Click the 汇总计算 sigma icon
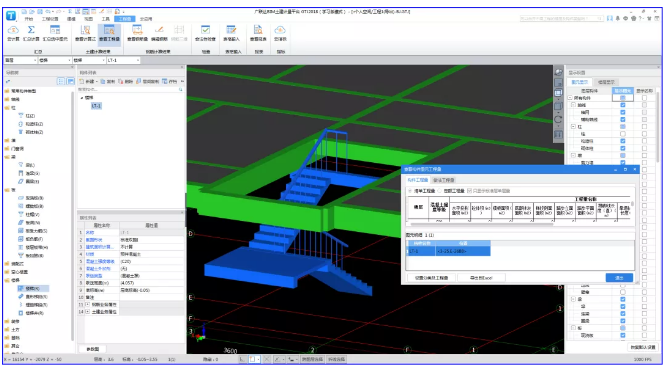 (x=31, y=30)
